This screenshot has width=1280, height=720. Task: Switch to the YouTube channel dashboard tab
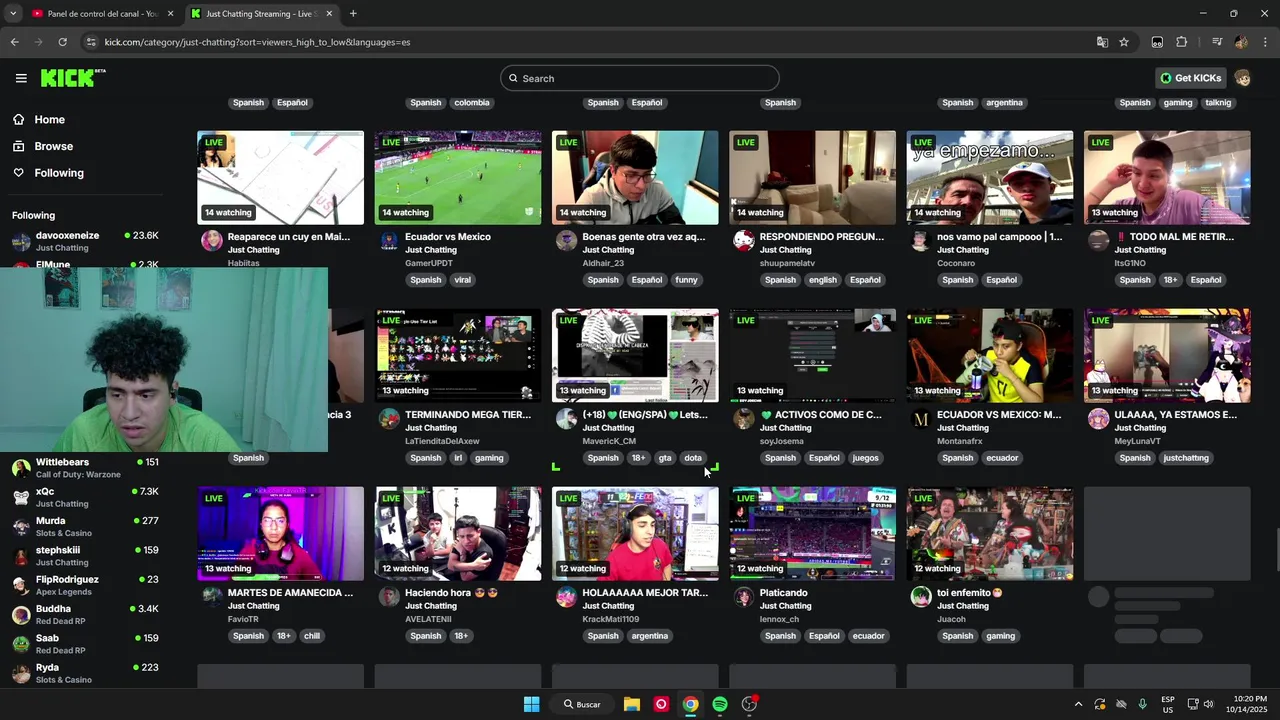click(102, 14)
